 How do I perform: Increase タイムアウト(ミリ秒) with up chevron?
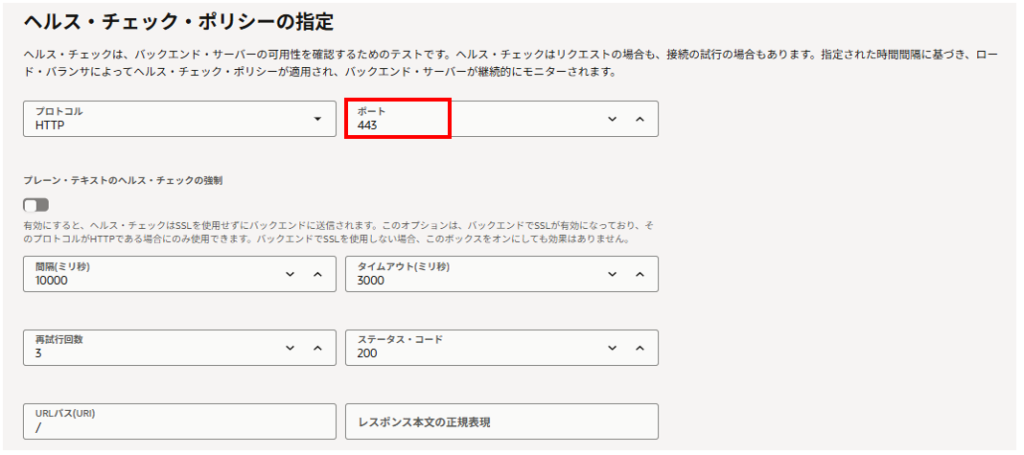pyautogui.click(x=640, y=274)
